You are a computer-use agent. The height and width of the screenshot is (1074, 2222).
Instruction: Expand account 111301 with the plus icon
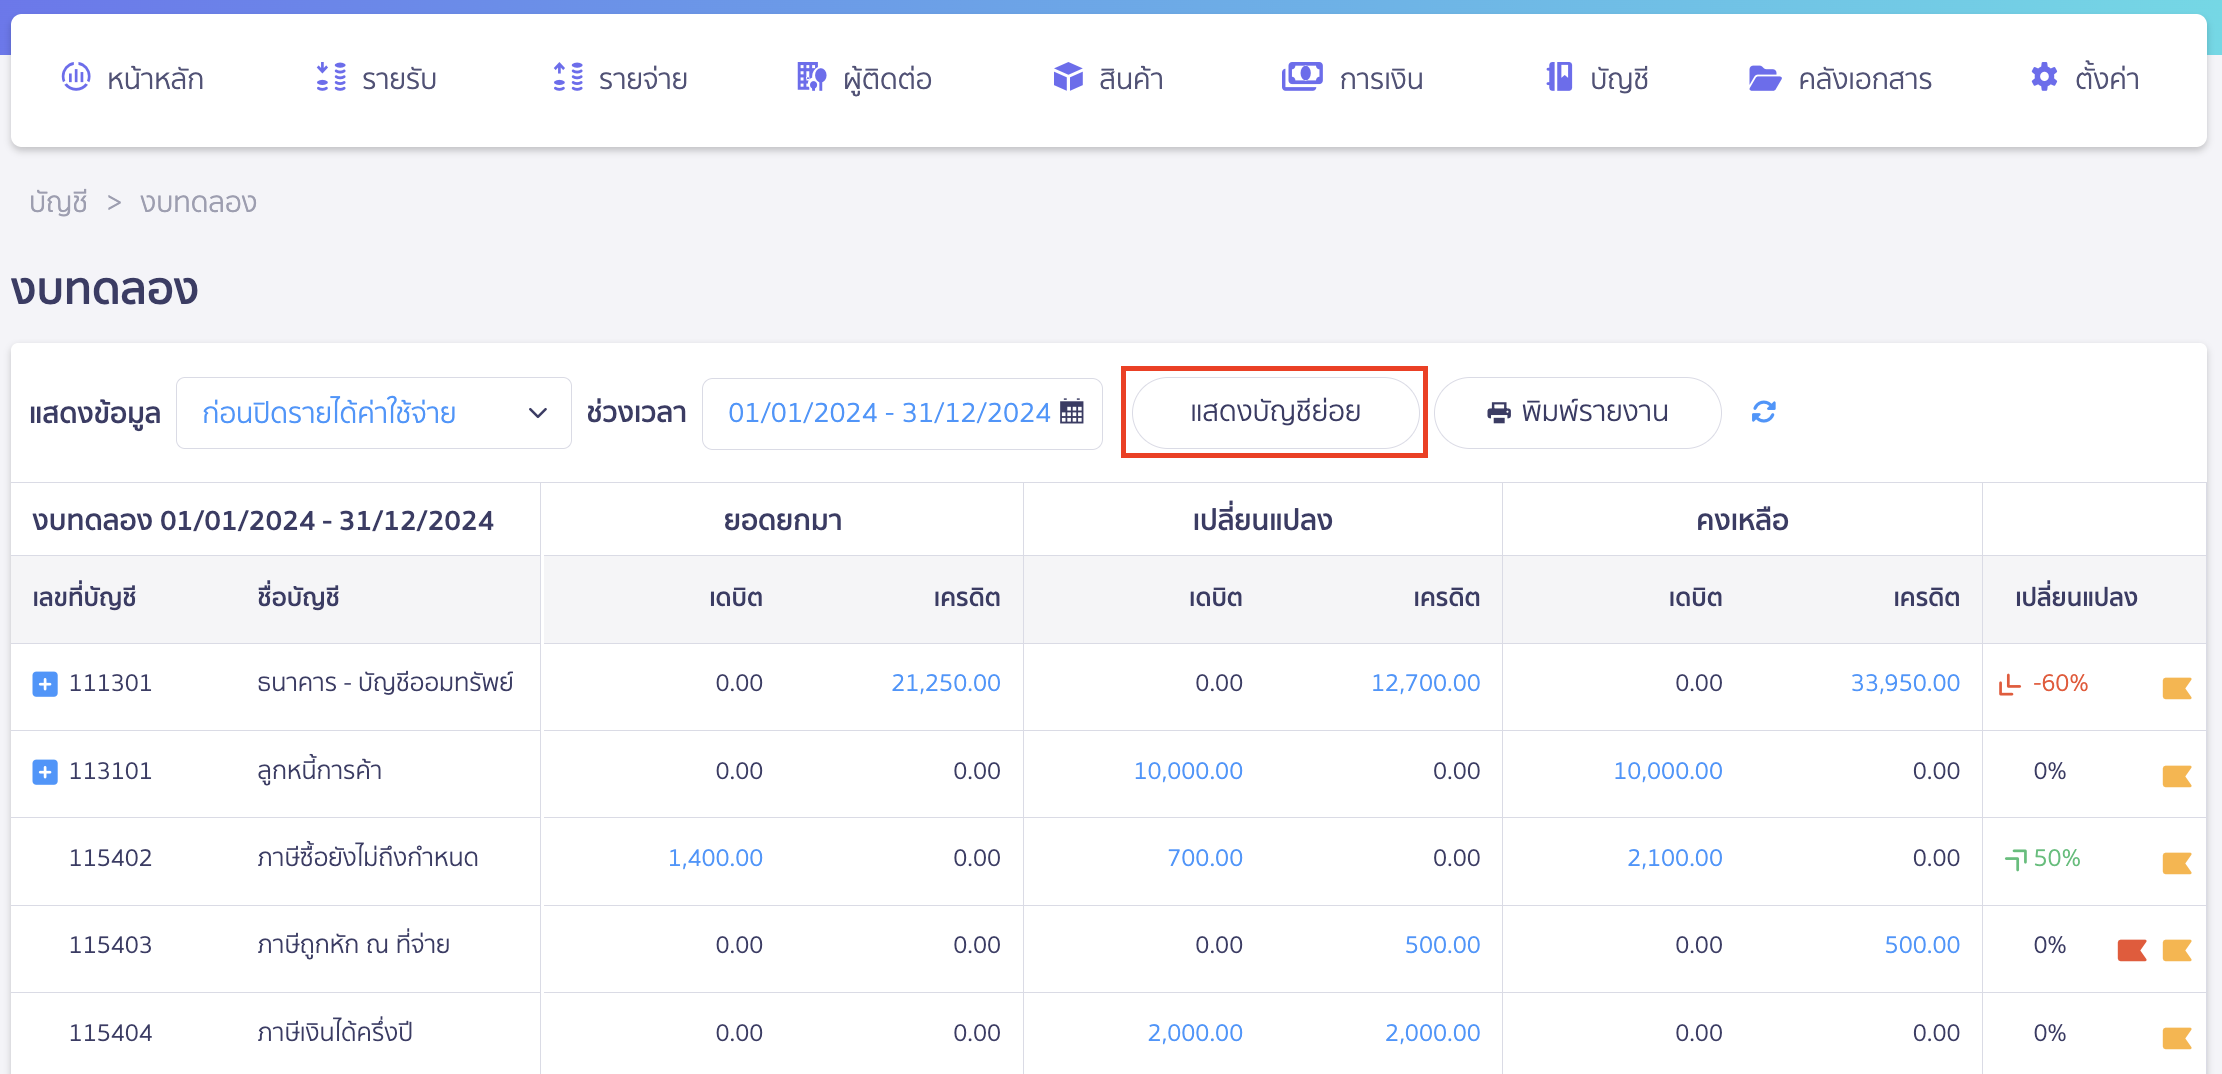(x=44, y=684)
